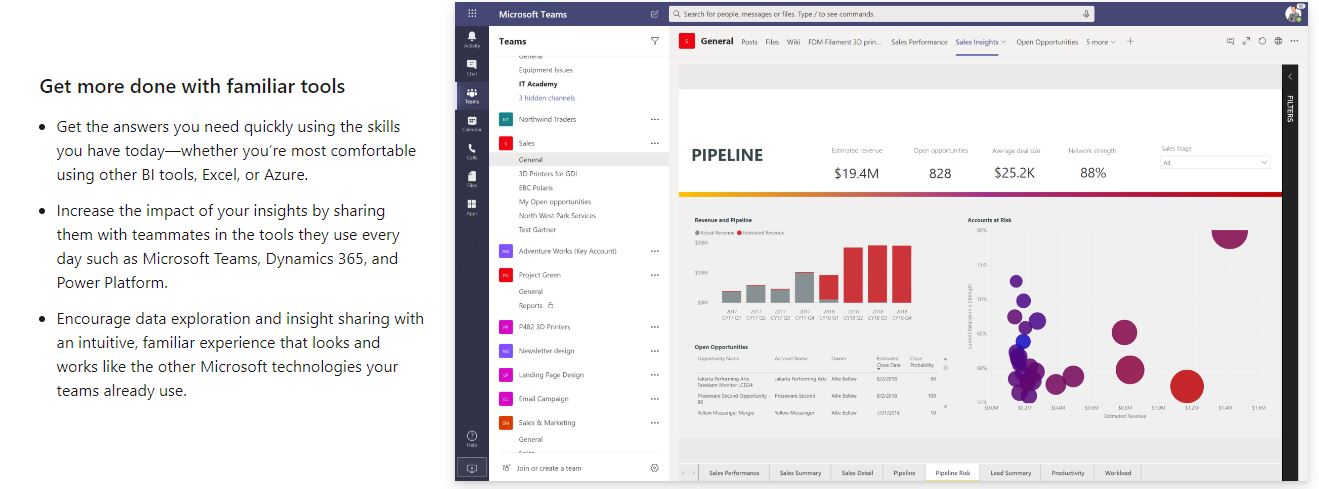
Task: Click the Northwind Traders team avatar
Action: click(506, 119)
